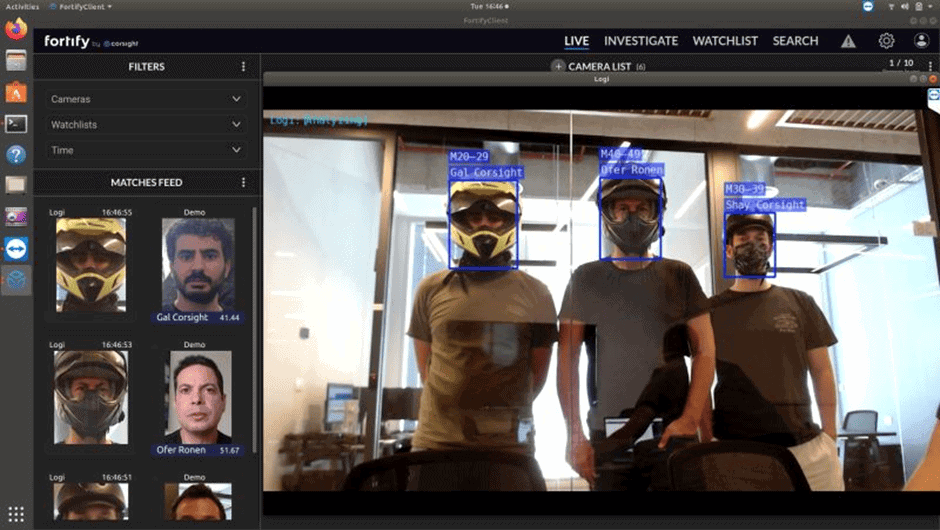Open Matches Feed three-dot menu
The height and width of the screenshot is (530, 940).
point(243,182)
